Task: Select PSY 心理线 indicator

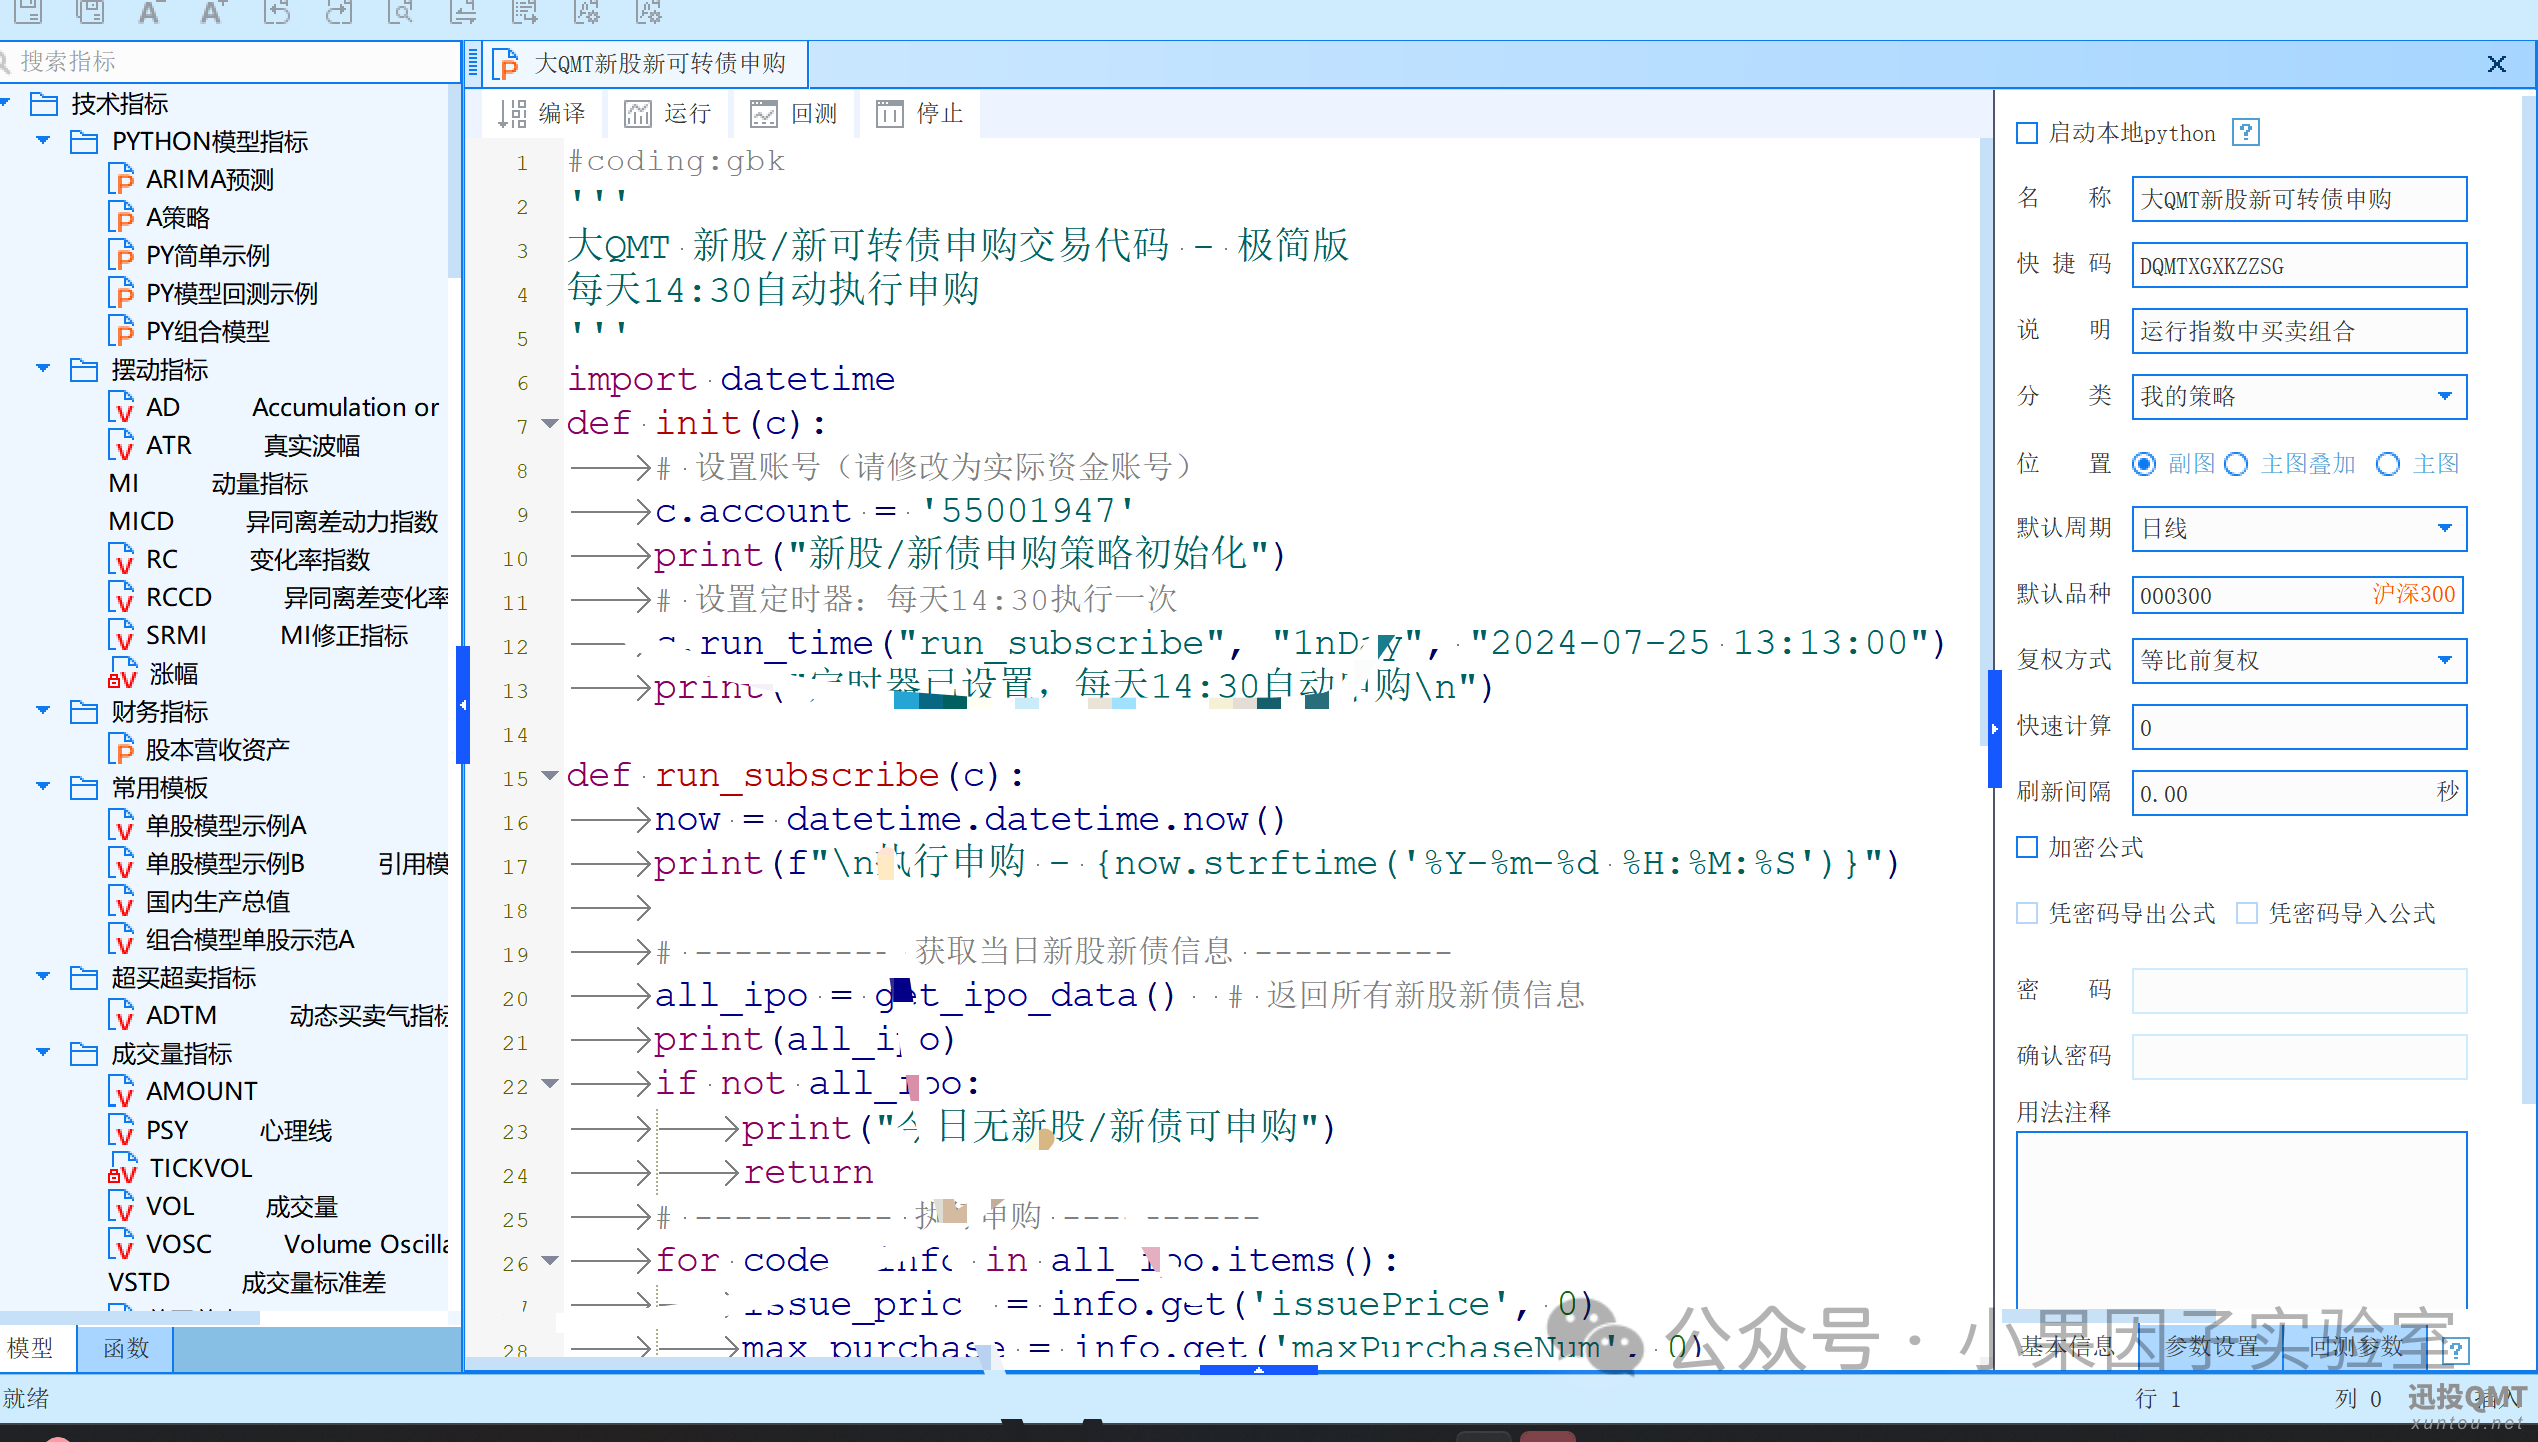Action: click(x=220, y=1131)
